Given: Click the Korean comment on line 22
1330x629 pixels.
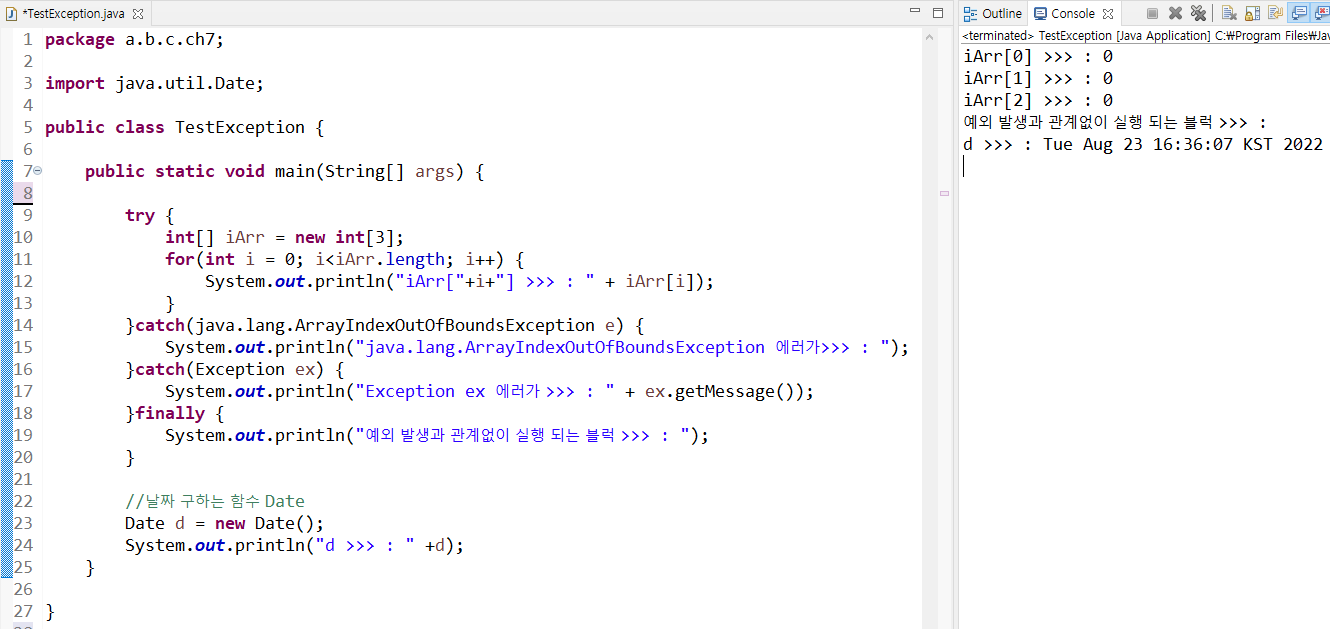Looking at the screenshot, I should [214, 501].
